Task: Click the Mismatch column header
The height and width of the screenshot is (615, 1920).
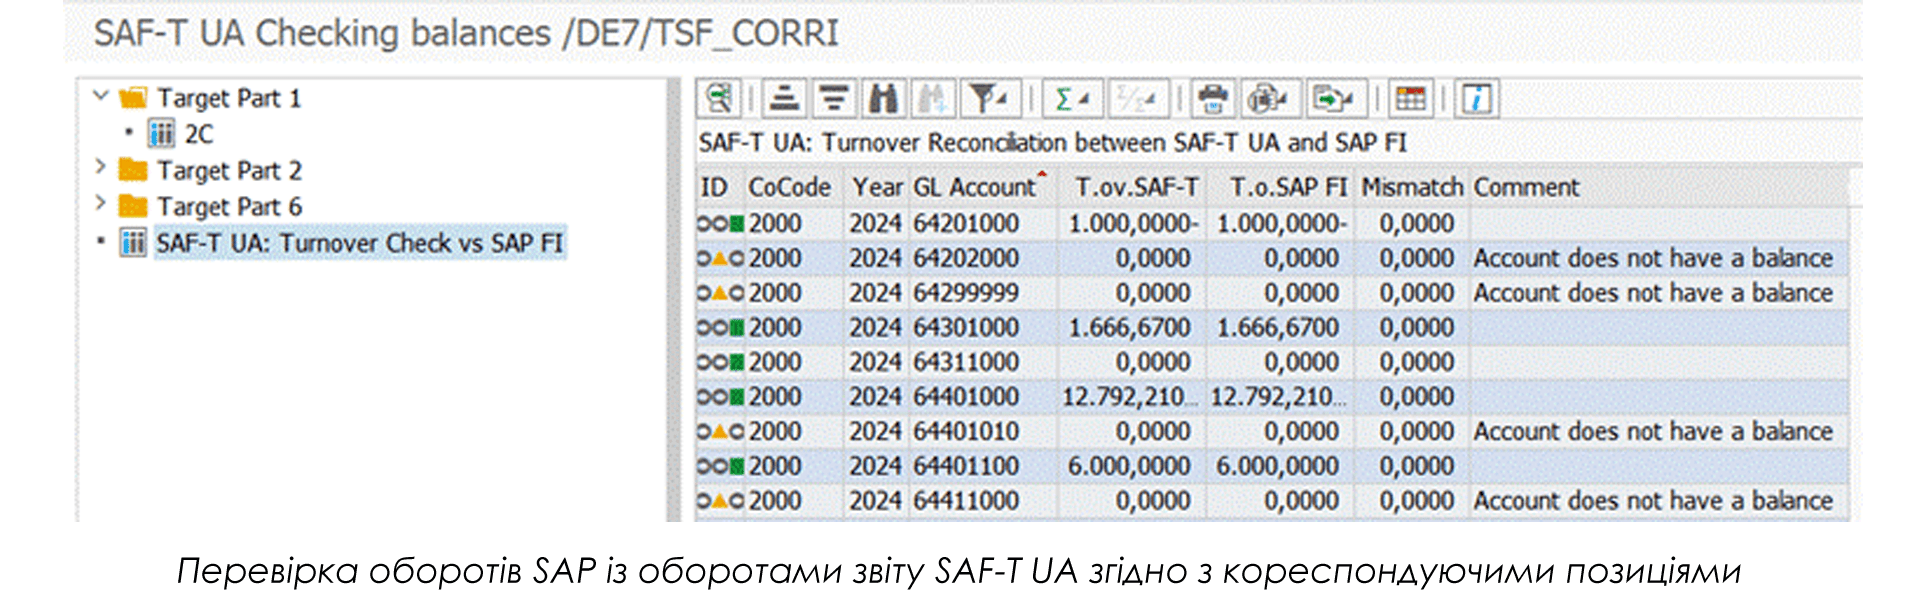Action: point(1412,187)
